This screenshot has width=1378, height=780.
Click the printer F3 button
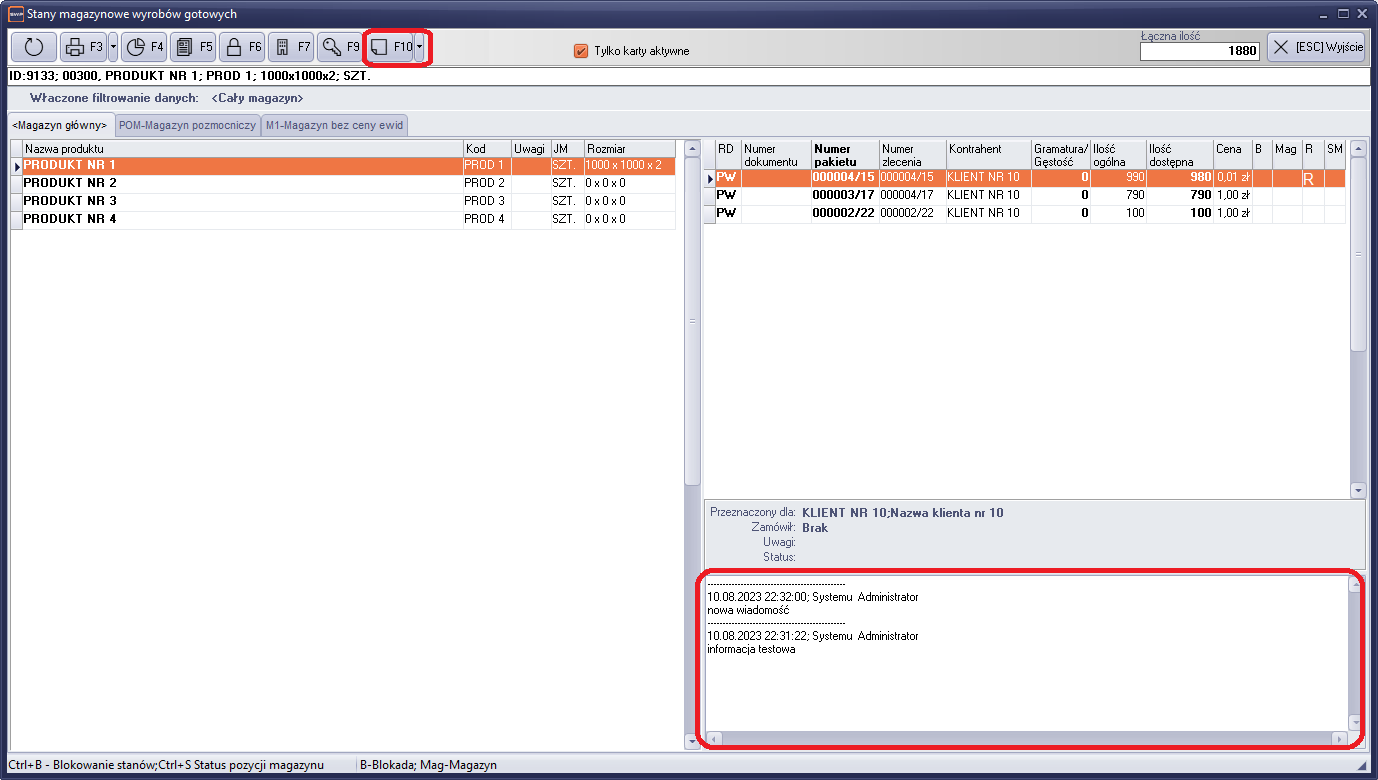click(83, 47)
